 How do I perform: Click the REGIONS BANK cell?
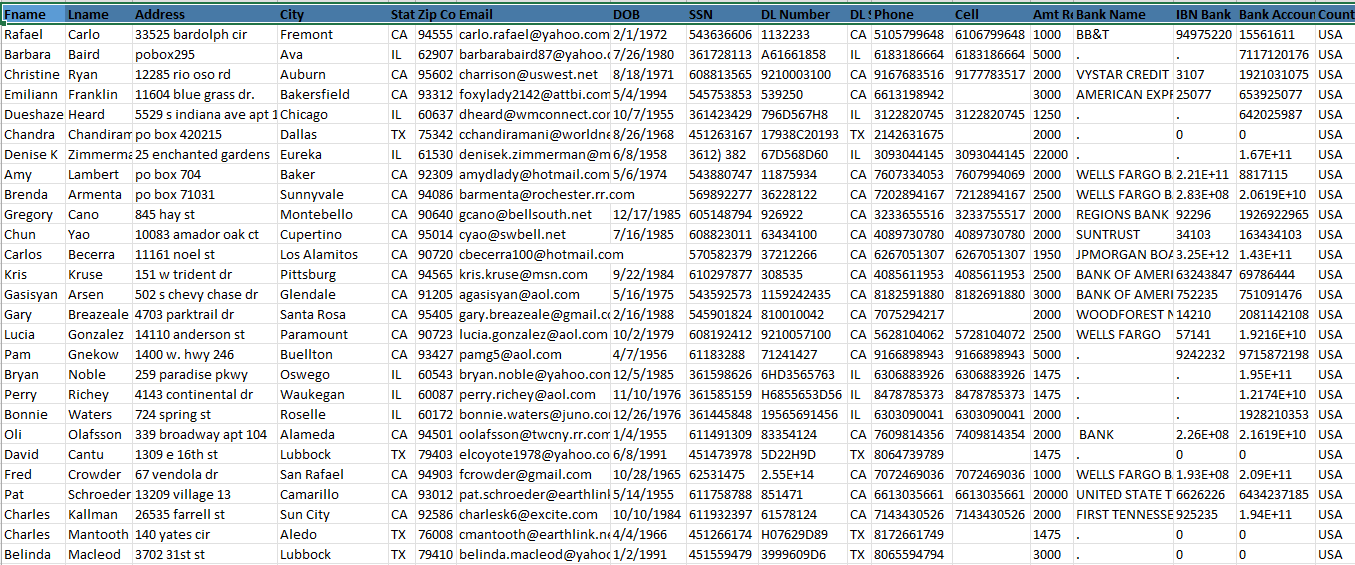[1122, 215]
